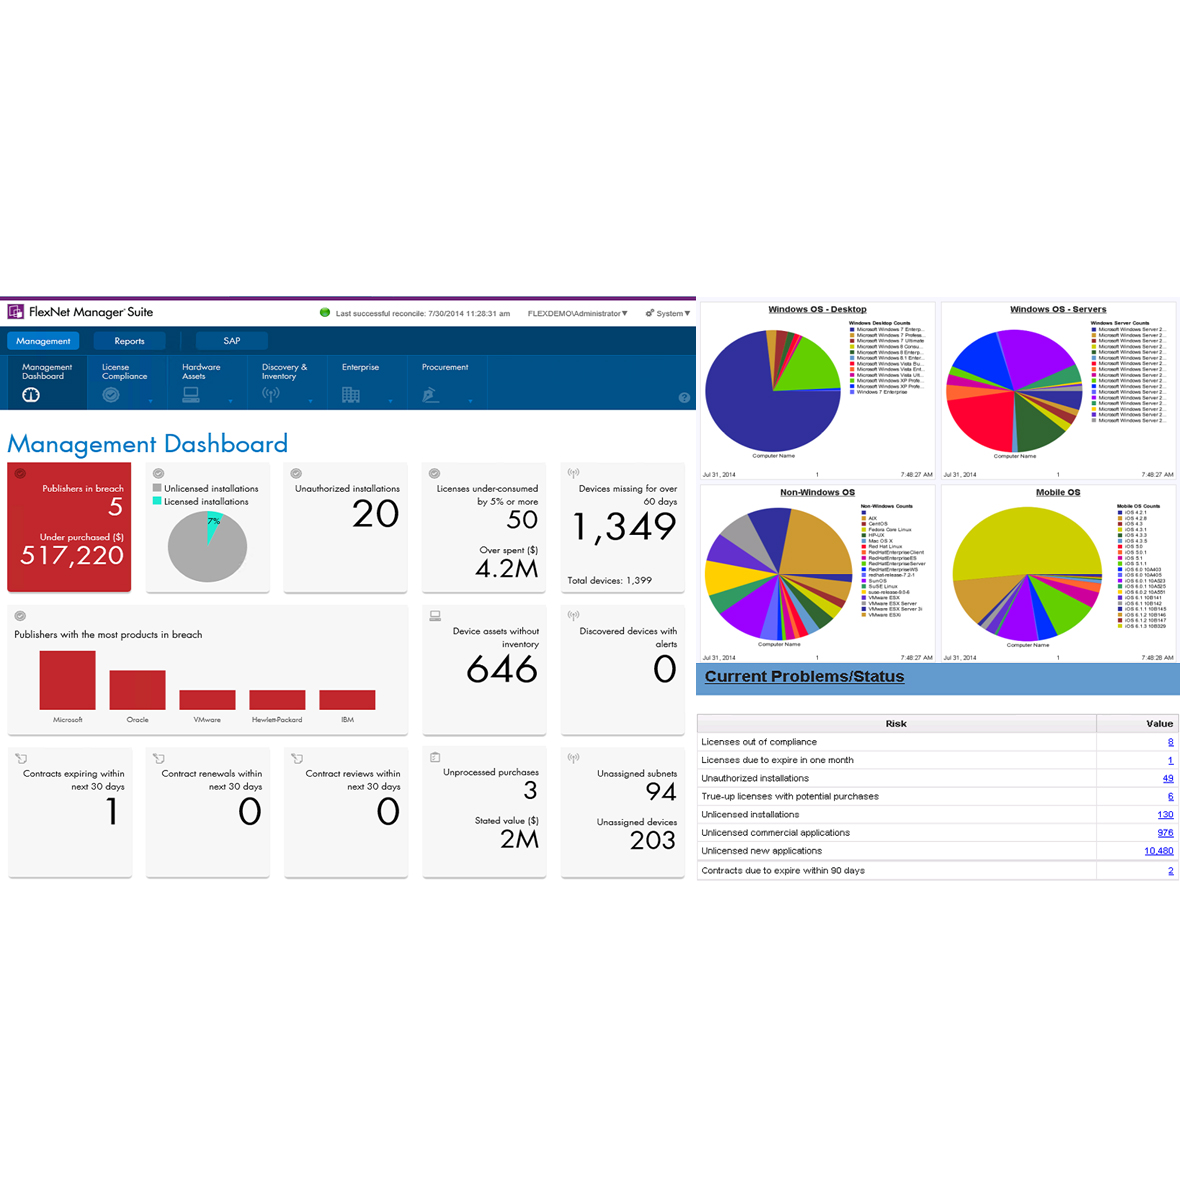This screenshot has height=1180, width=1180.
Task: Open the FLEXDEMO\Administrator user dropdown
Action: 577,313
